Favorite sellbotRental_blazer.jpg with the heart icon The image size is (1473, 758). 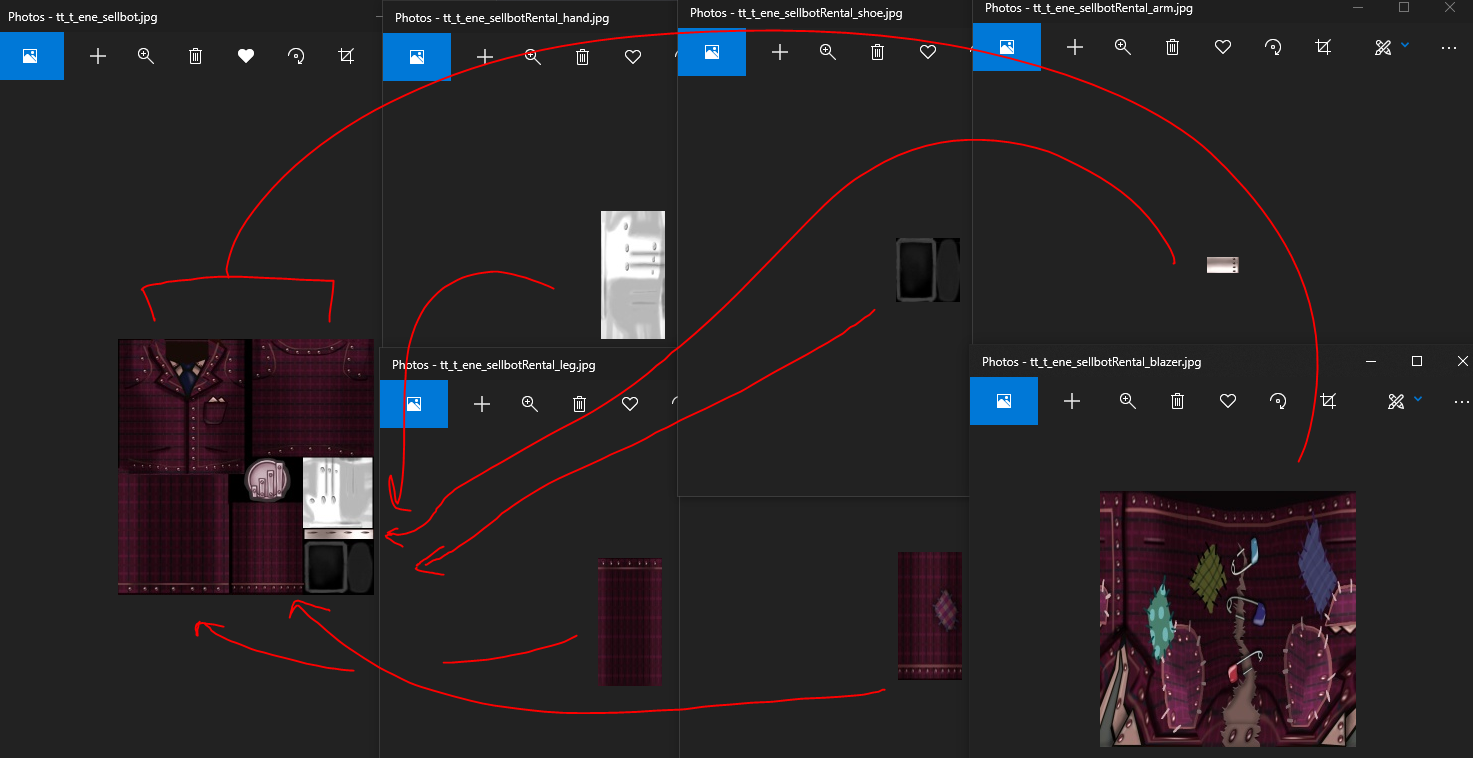1228,401
